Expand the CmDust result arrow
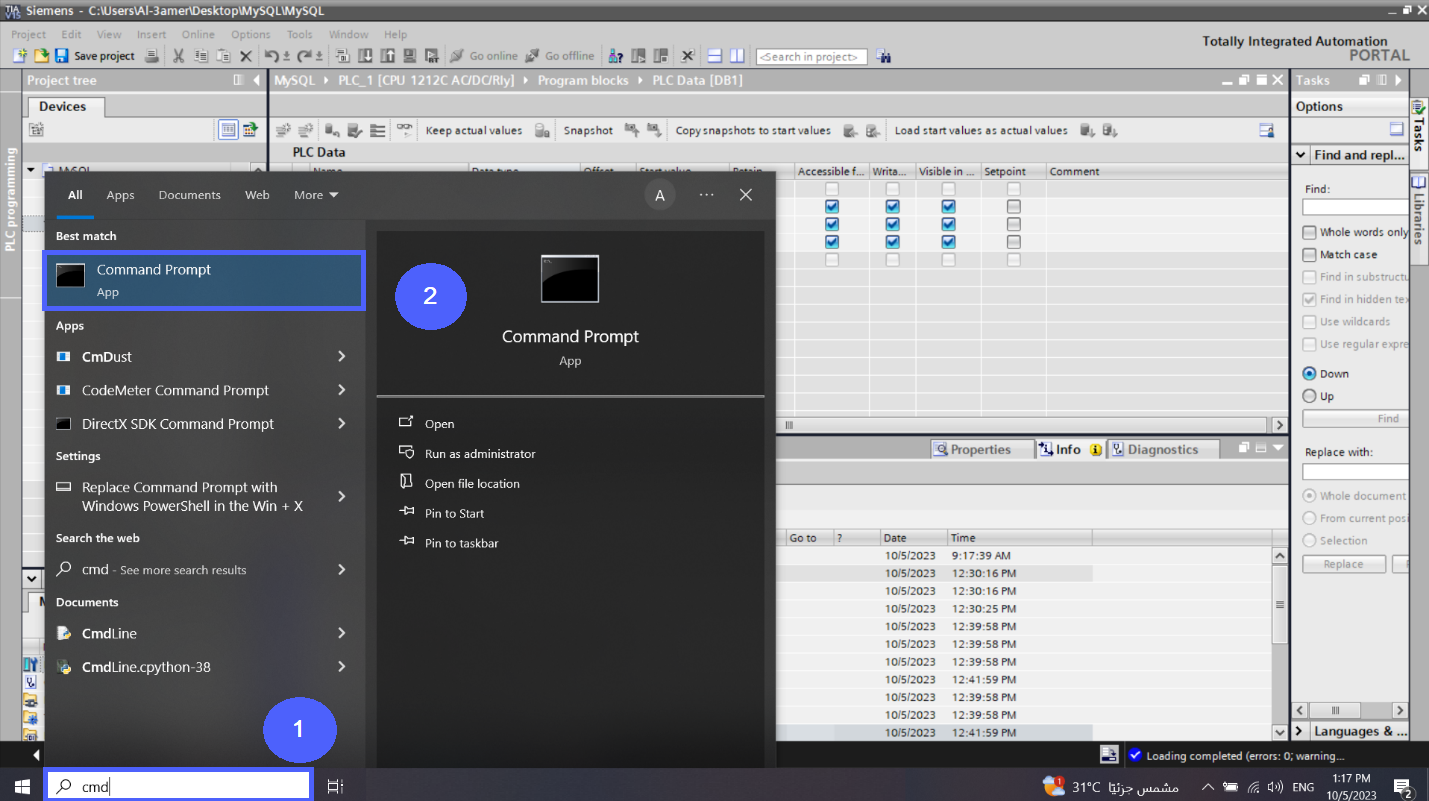This screenshot has height=801, width=1429. [x=342, y=357]
